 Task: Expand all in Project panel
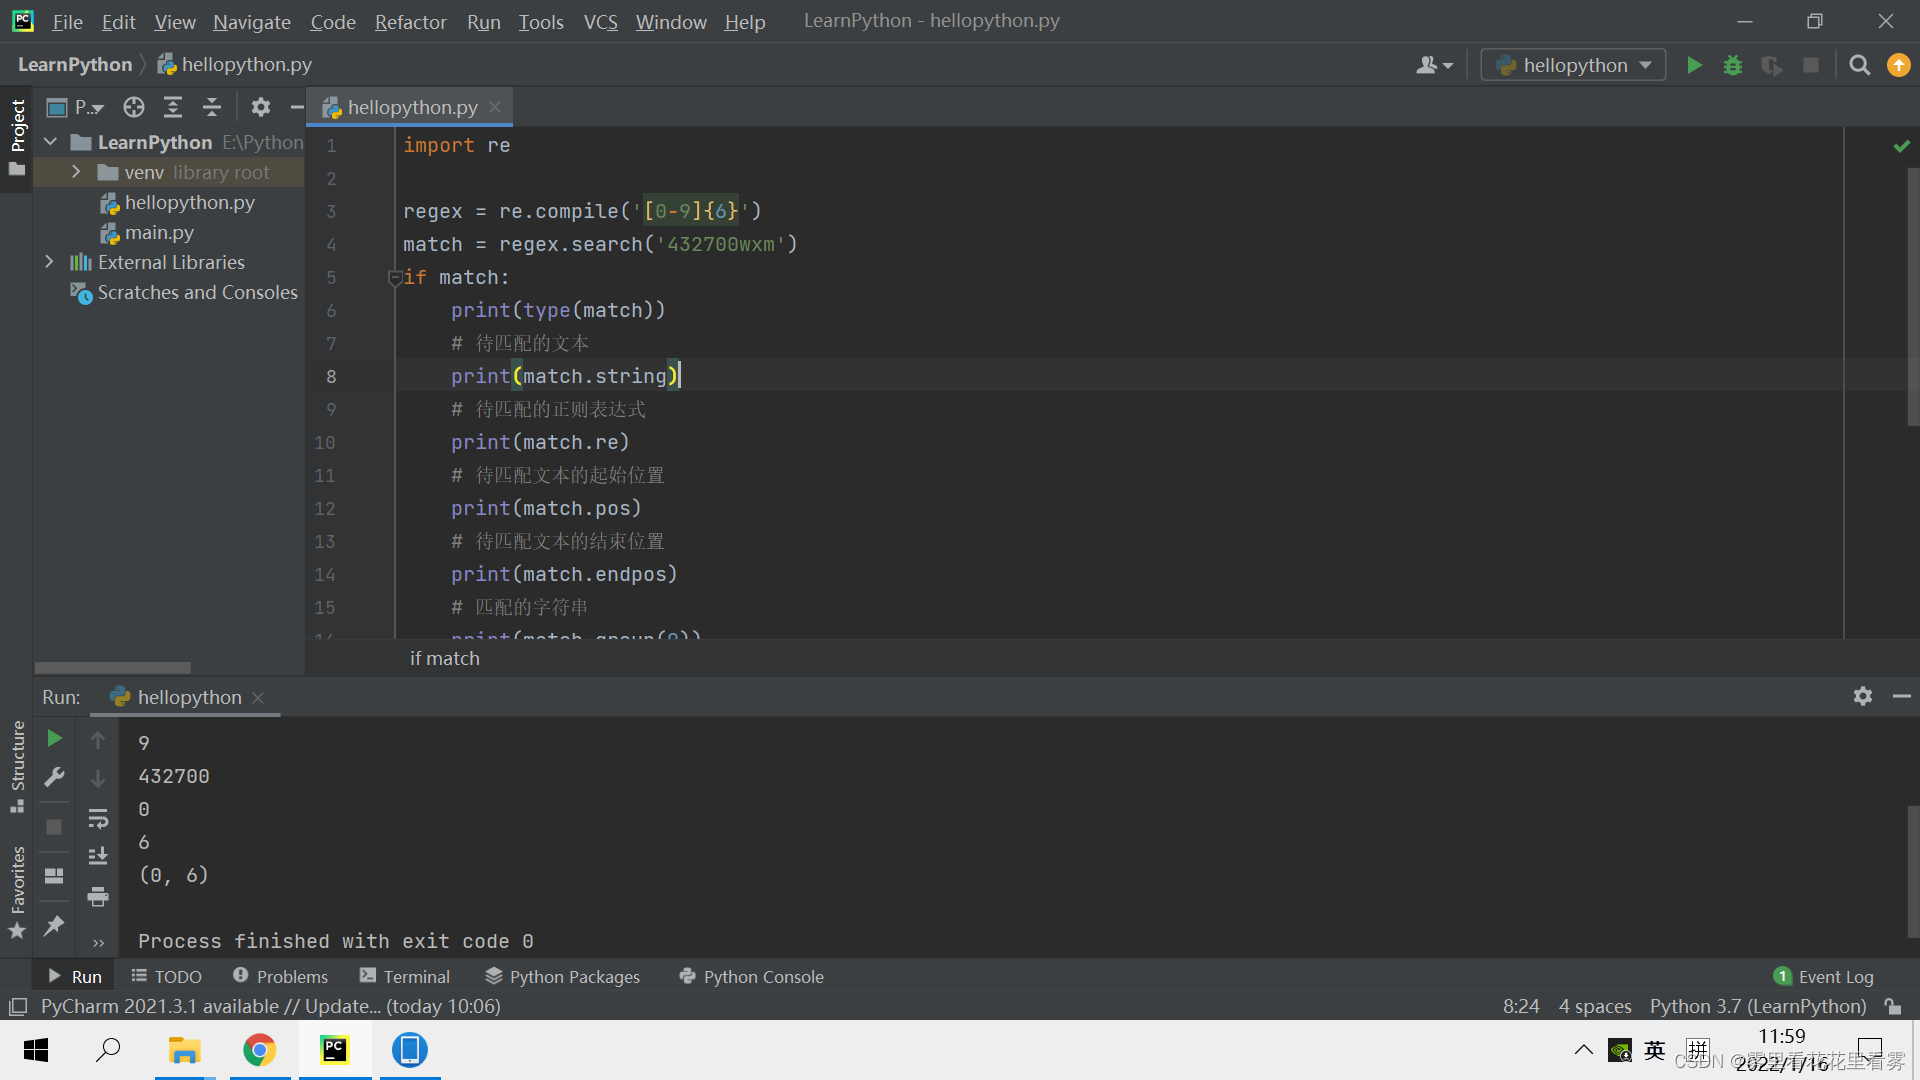click(x=173, y=107)
